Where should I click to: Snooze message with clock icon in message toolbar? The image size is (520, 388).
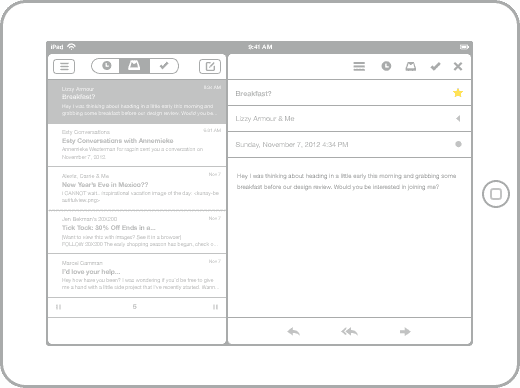tap(386, 66)
